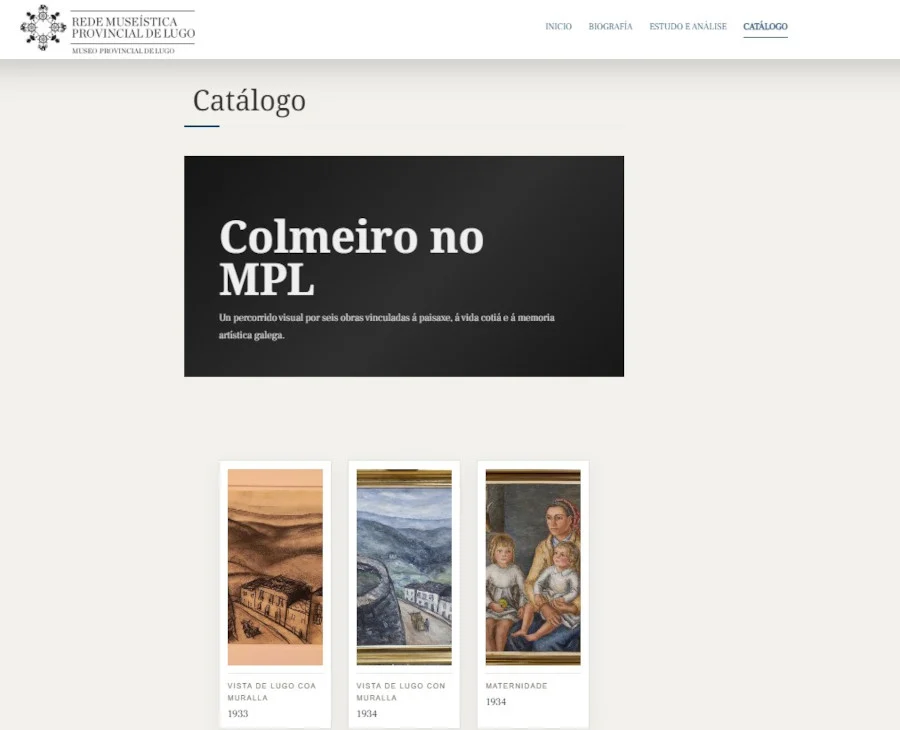Open the Biografía menu item
Image resolution: width=900 pixels, height=730 pixels.
(610, 27)
